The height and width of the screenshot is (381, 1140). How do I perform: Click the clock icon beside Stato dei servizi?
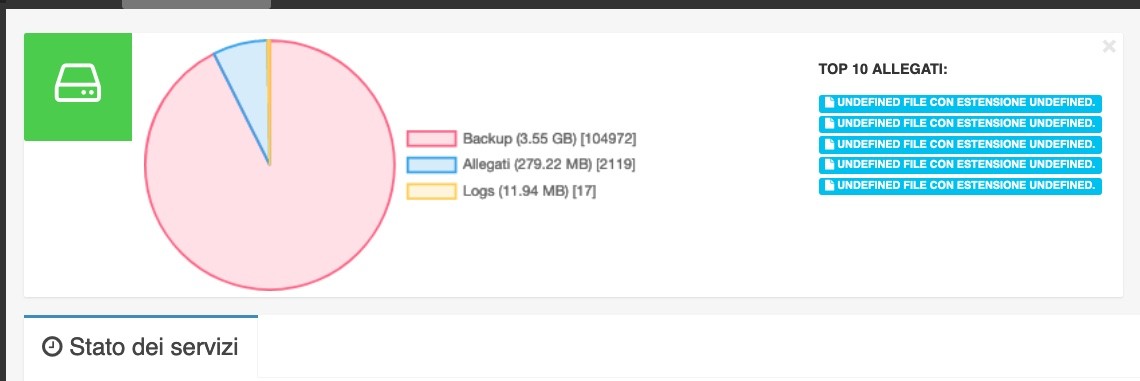coord(52,348)
